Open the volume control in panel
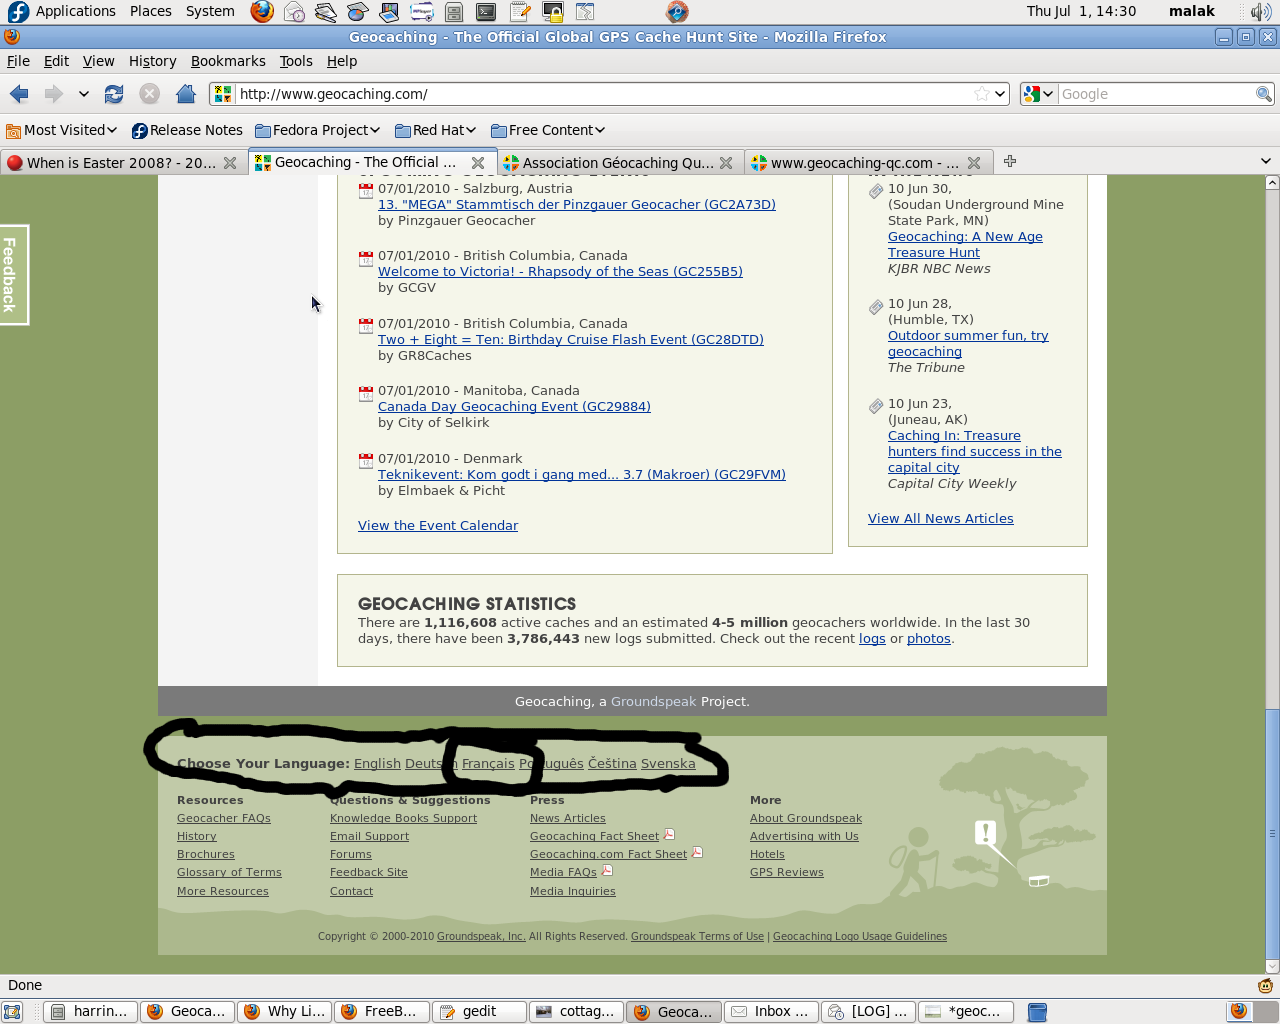1280x1024 pixels. [x=1260, y=12]
